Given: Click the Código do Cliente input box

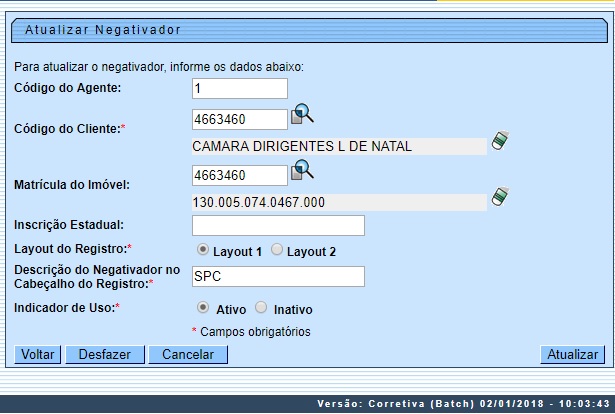Looking at the screenshot, I should (239, 120).
